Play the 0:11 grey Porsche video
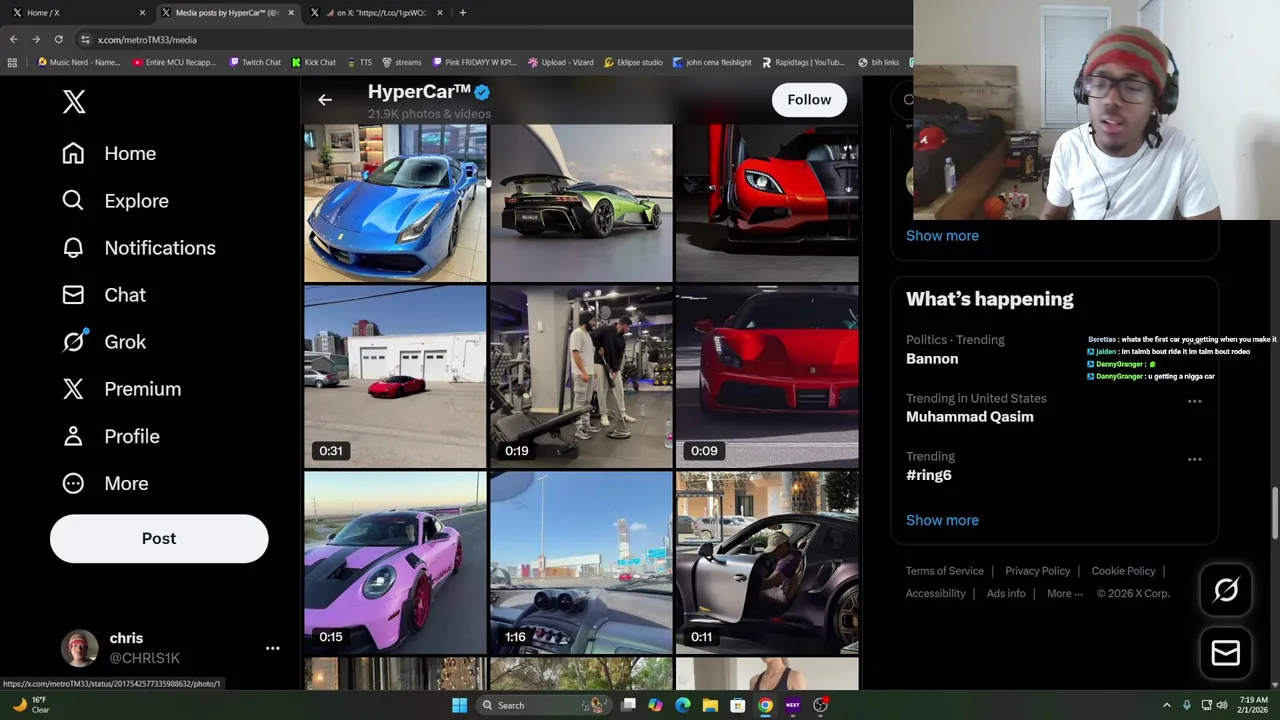 tap(767, 563)
